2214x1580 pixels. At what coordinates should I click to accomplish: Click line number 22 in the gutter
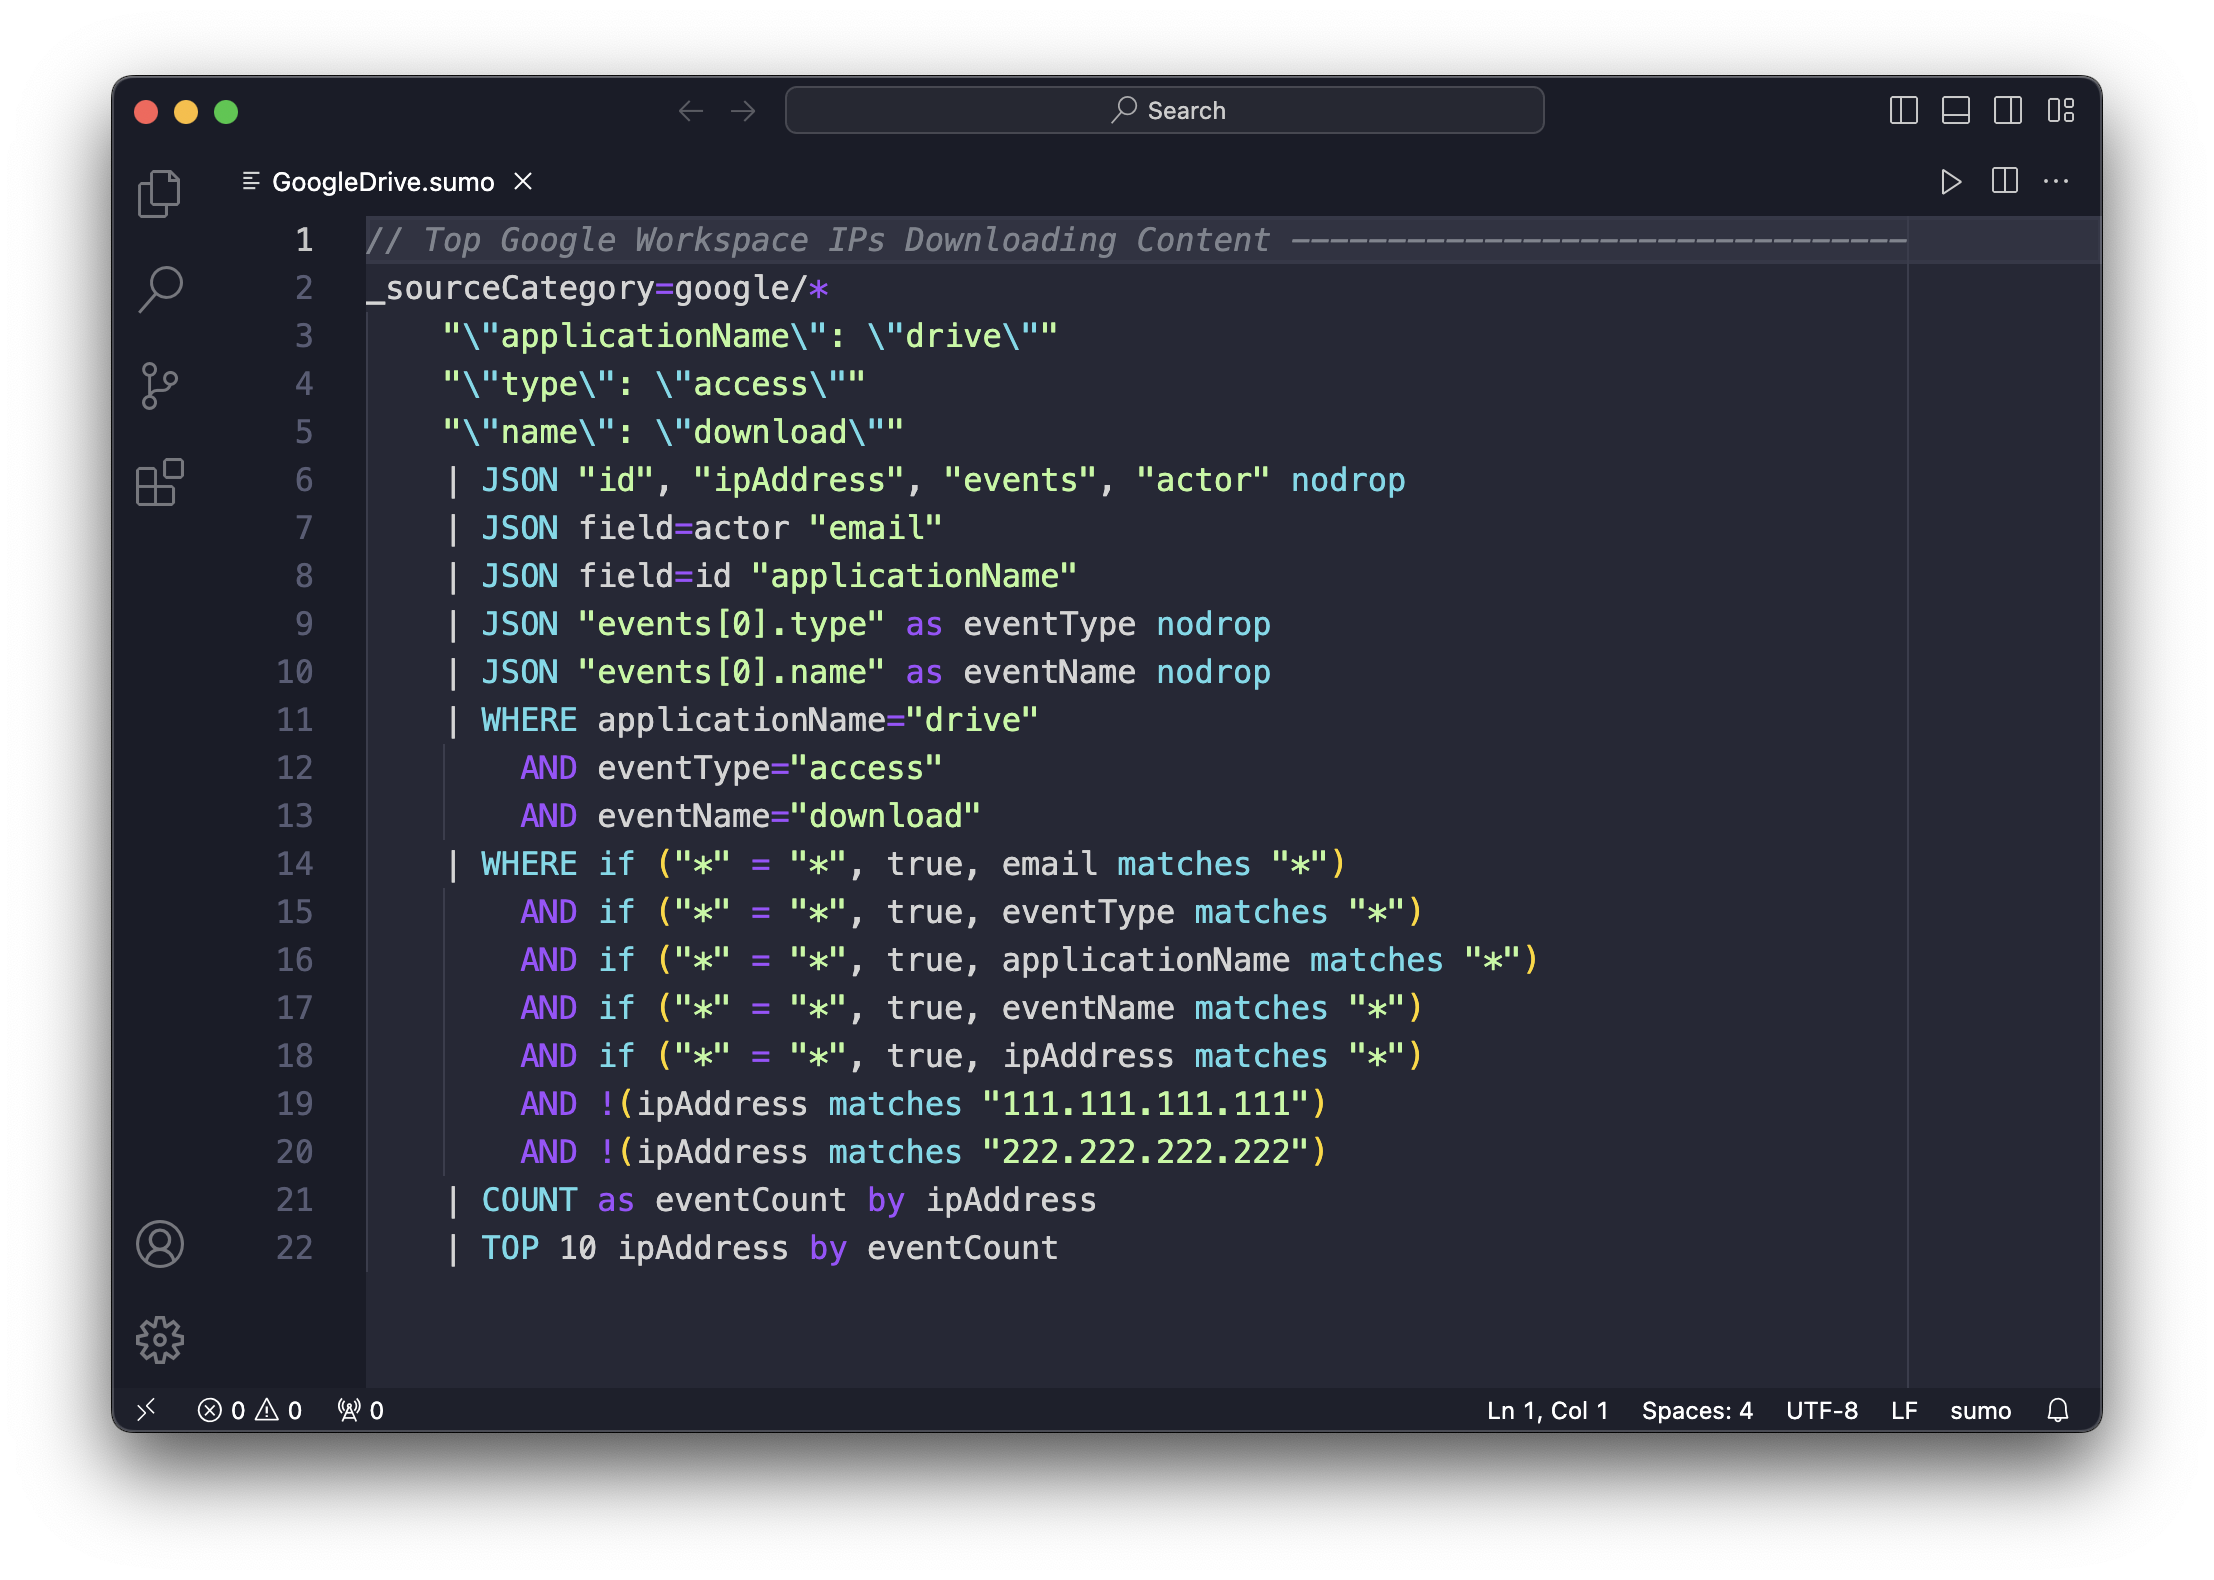(x=294, y=1248)
